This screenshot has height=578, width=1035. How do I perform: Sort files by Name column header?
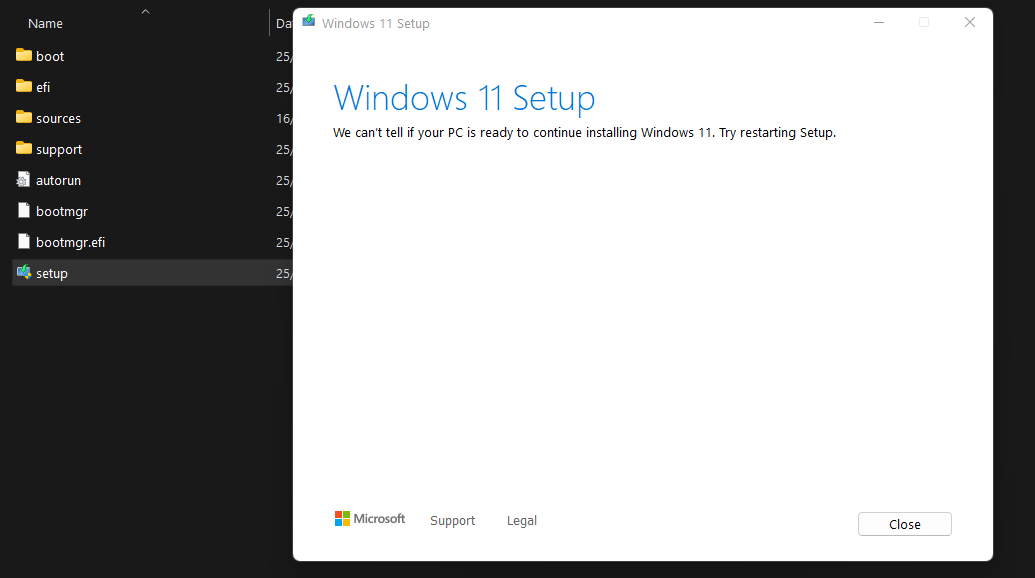click(45, 24)
